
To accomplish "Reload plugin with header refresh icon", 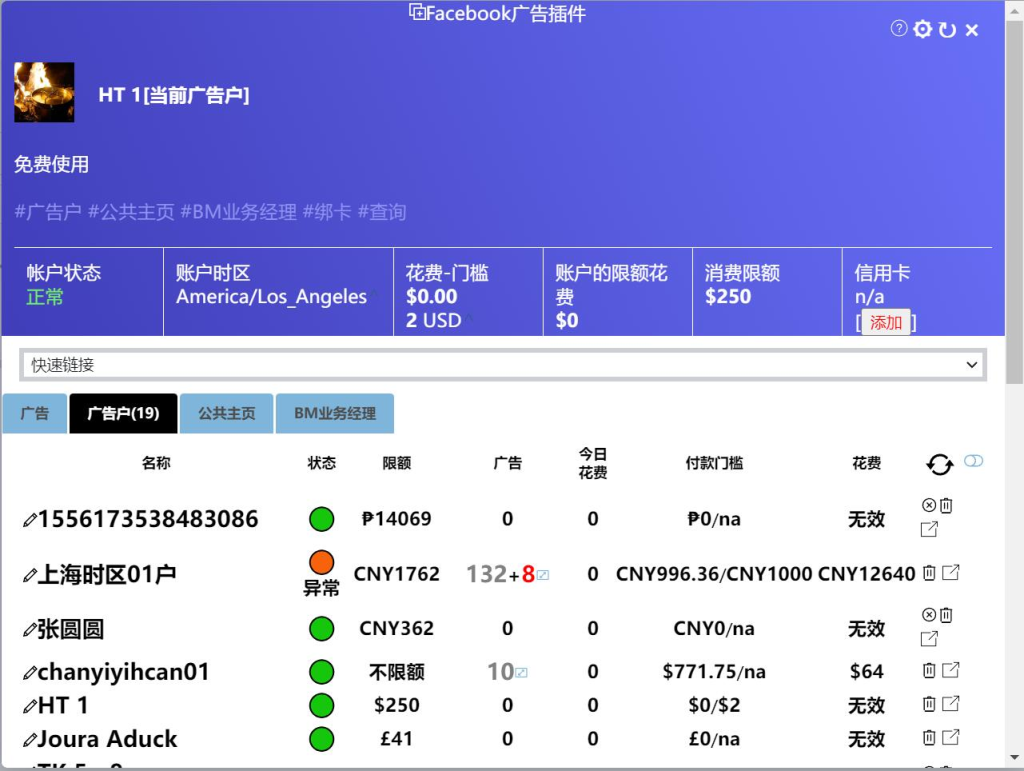I will [x=947, y=29].
